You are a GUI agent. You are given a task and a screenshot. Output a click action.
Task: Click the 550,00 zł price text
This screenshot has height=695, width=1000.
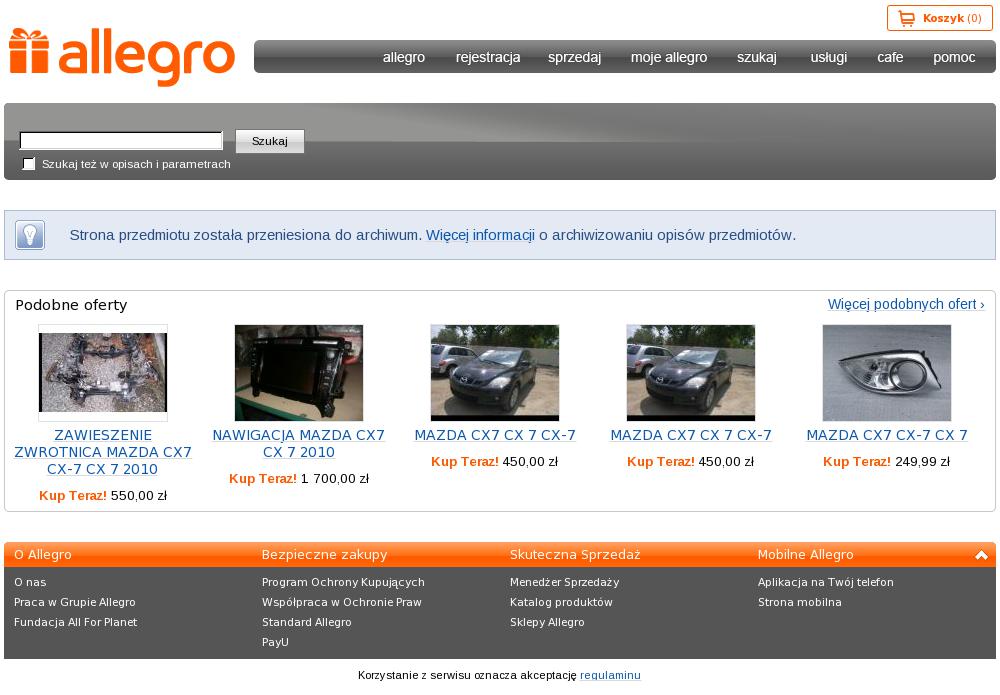click(x=138, y=495)
